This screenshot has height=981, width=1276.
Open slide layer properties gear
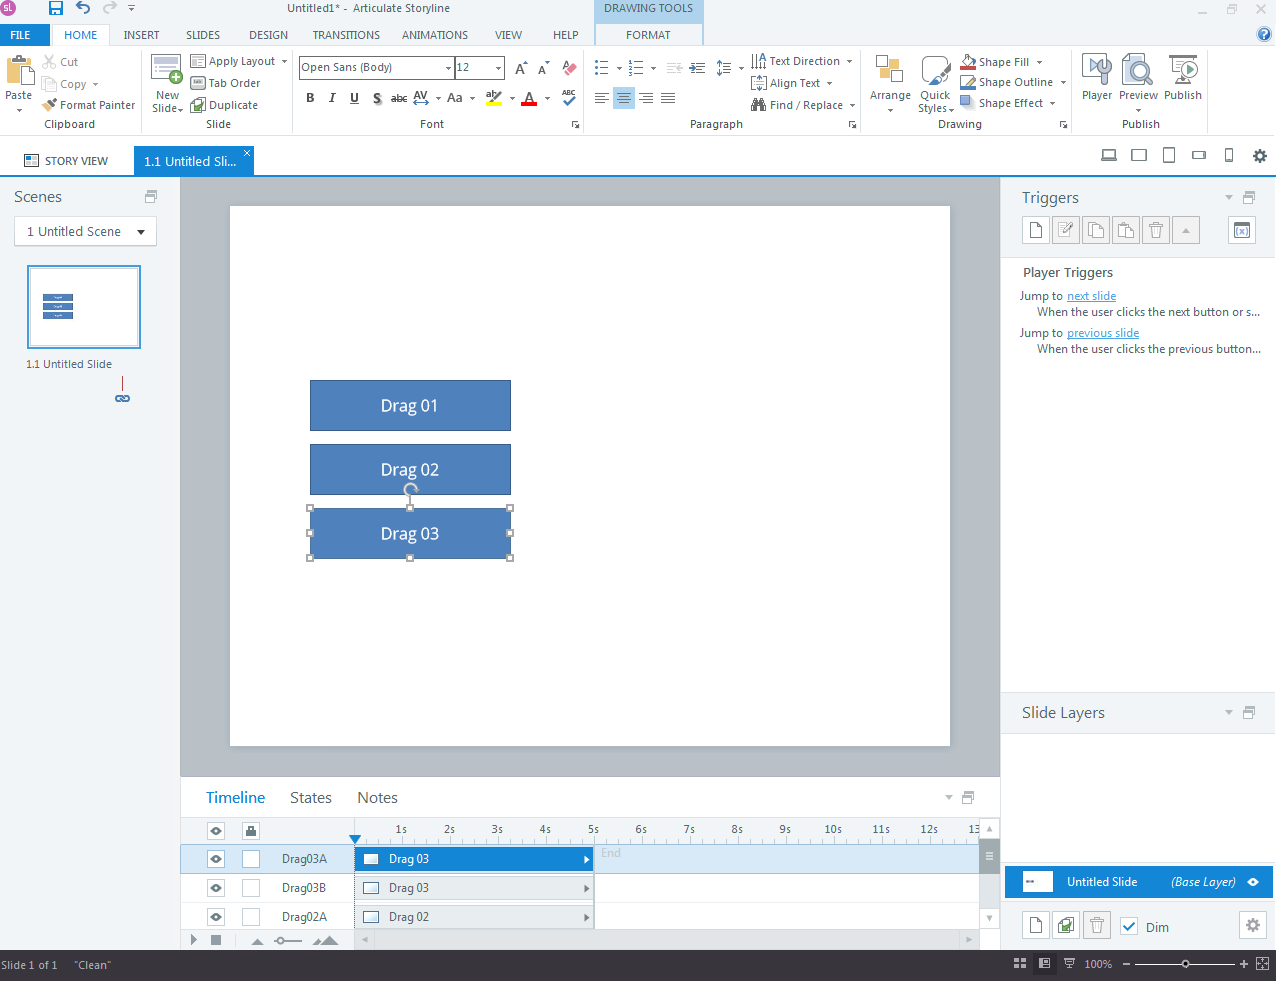[x=1252, y=926]
